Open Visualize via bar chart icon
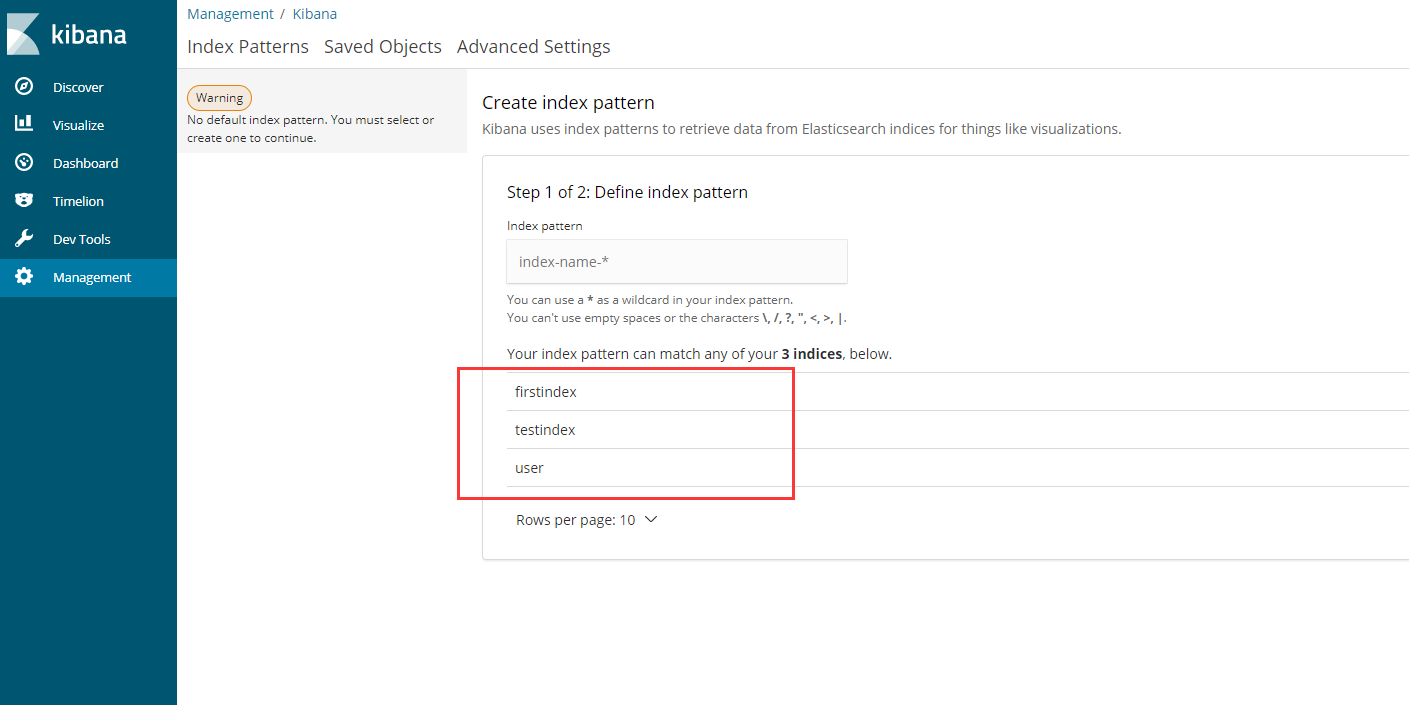Viewport: 1409px width, 705px height. [24, 124]
